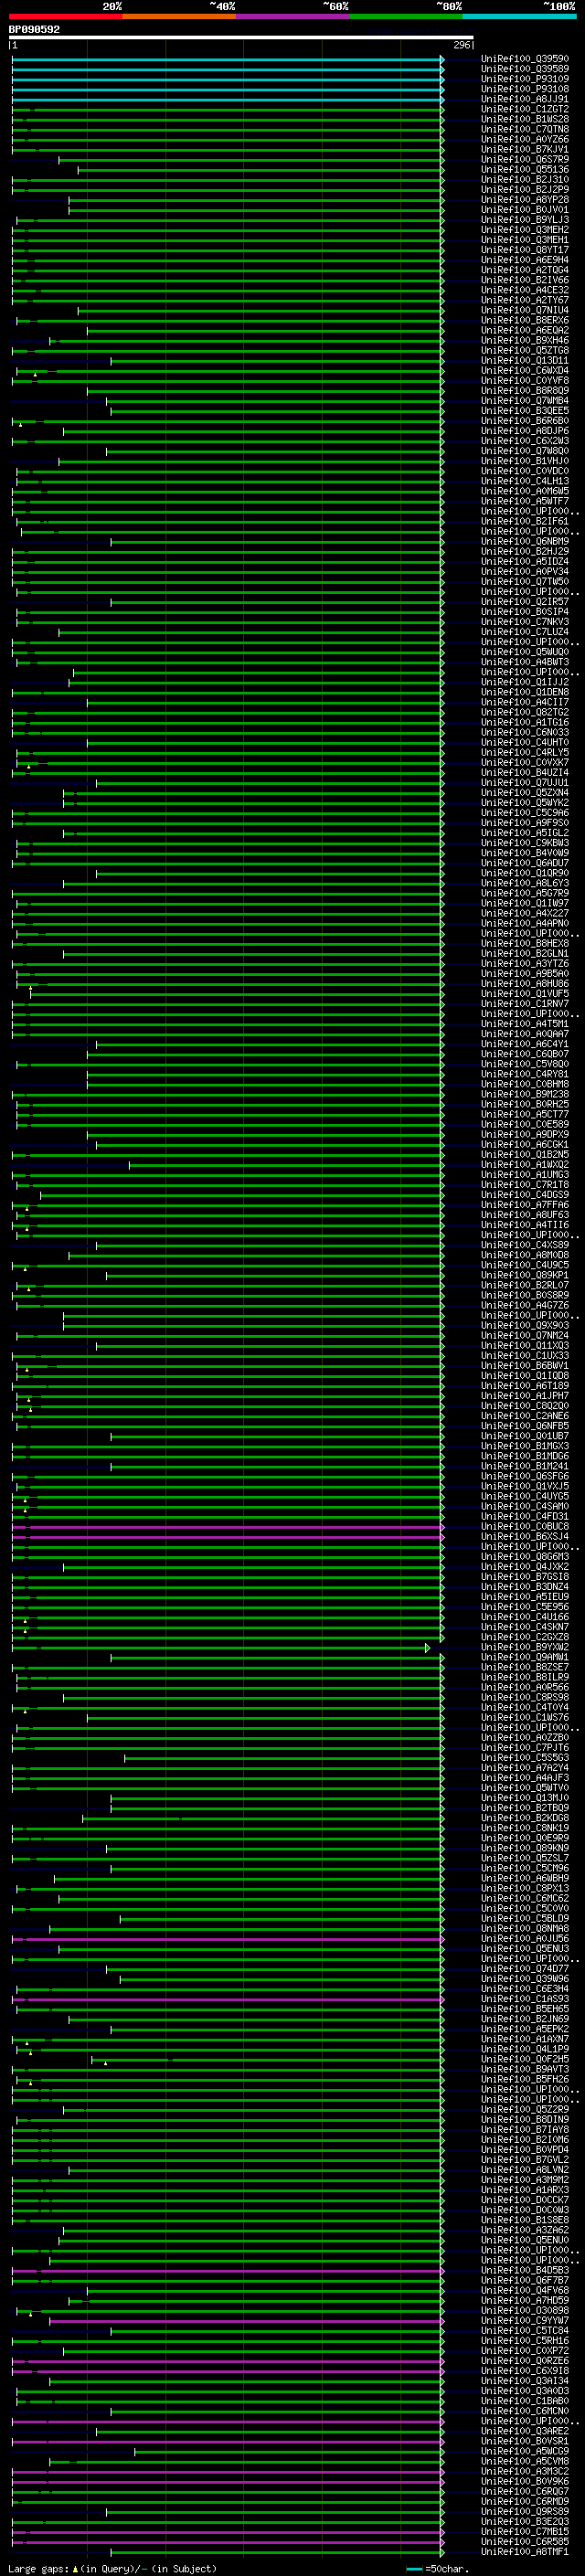
Task: Click the shortened arrowhead of hit B9YXW2
Action: click(428, 1647)
